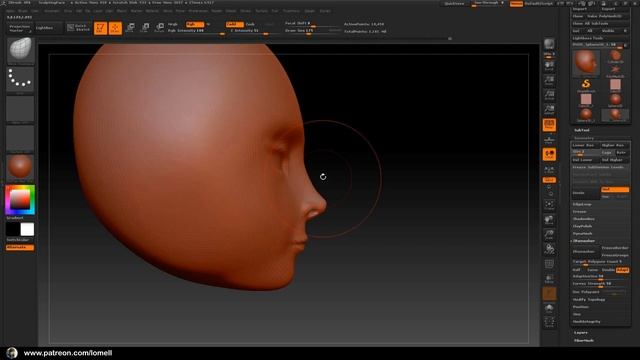Click the Del Higher button
Viewport: 640px width, 360px height.
click(x=615, y=160)
